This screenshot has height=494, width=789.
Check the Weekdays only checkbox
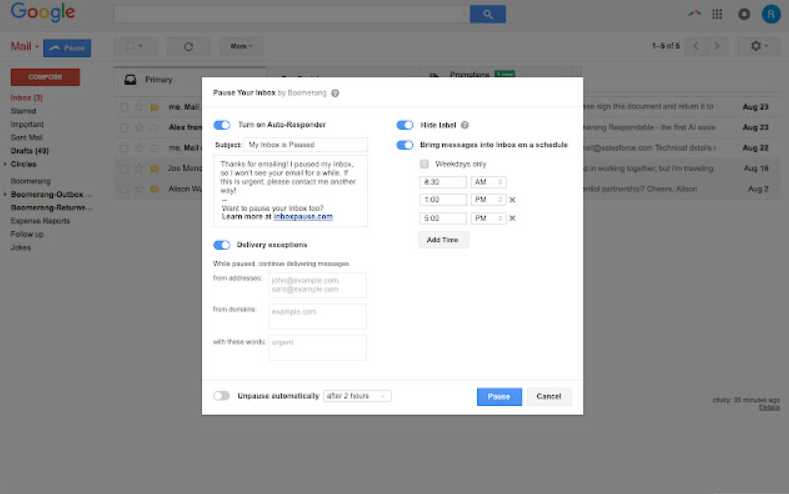424,164
